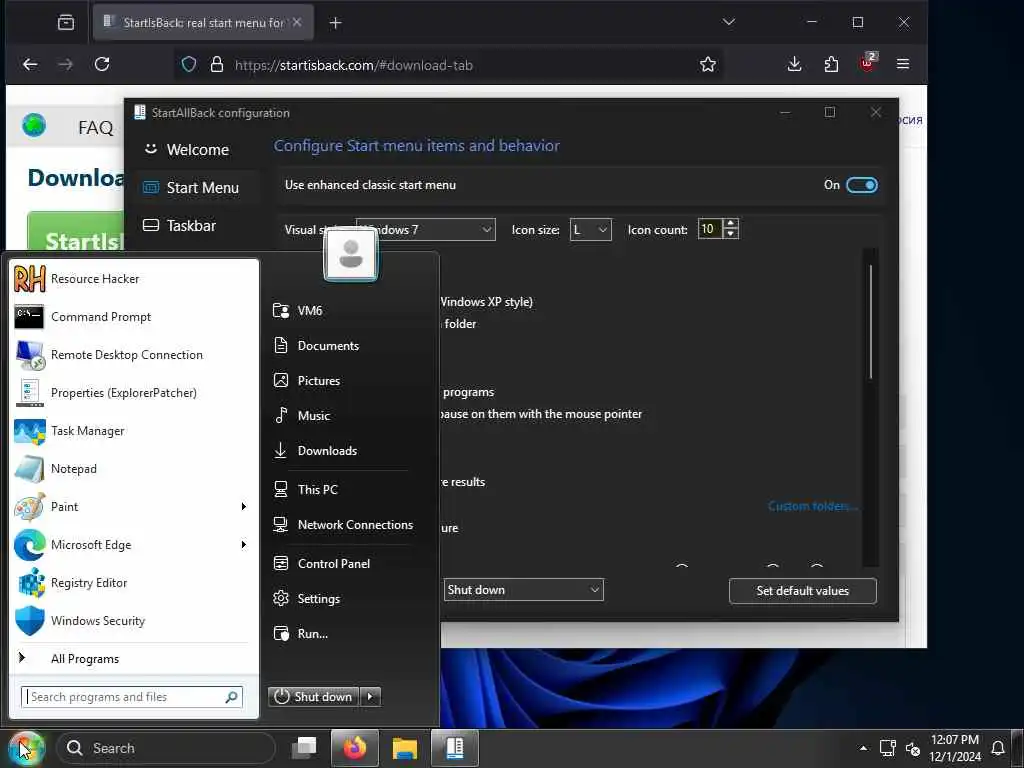This screenshot has width=1024, height=768.
Task: Select the Taskbar section
Action: click(197, 225)
